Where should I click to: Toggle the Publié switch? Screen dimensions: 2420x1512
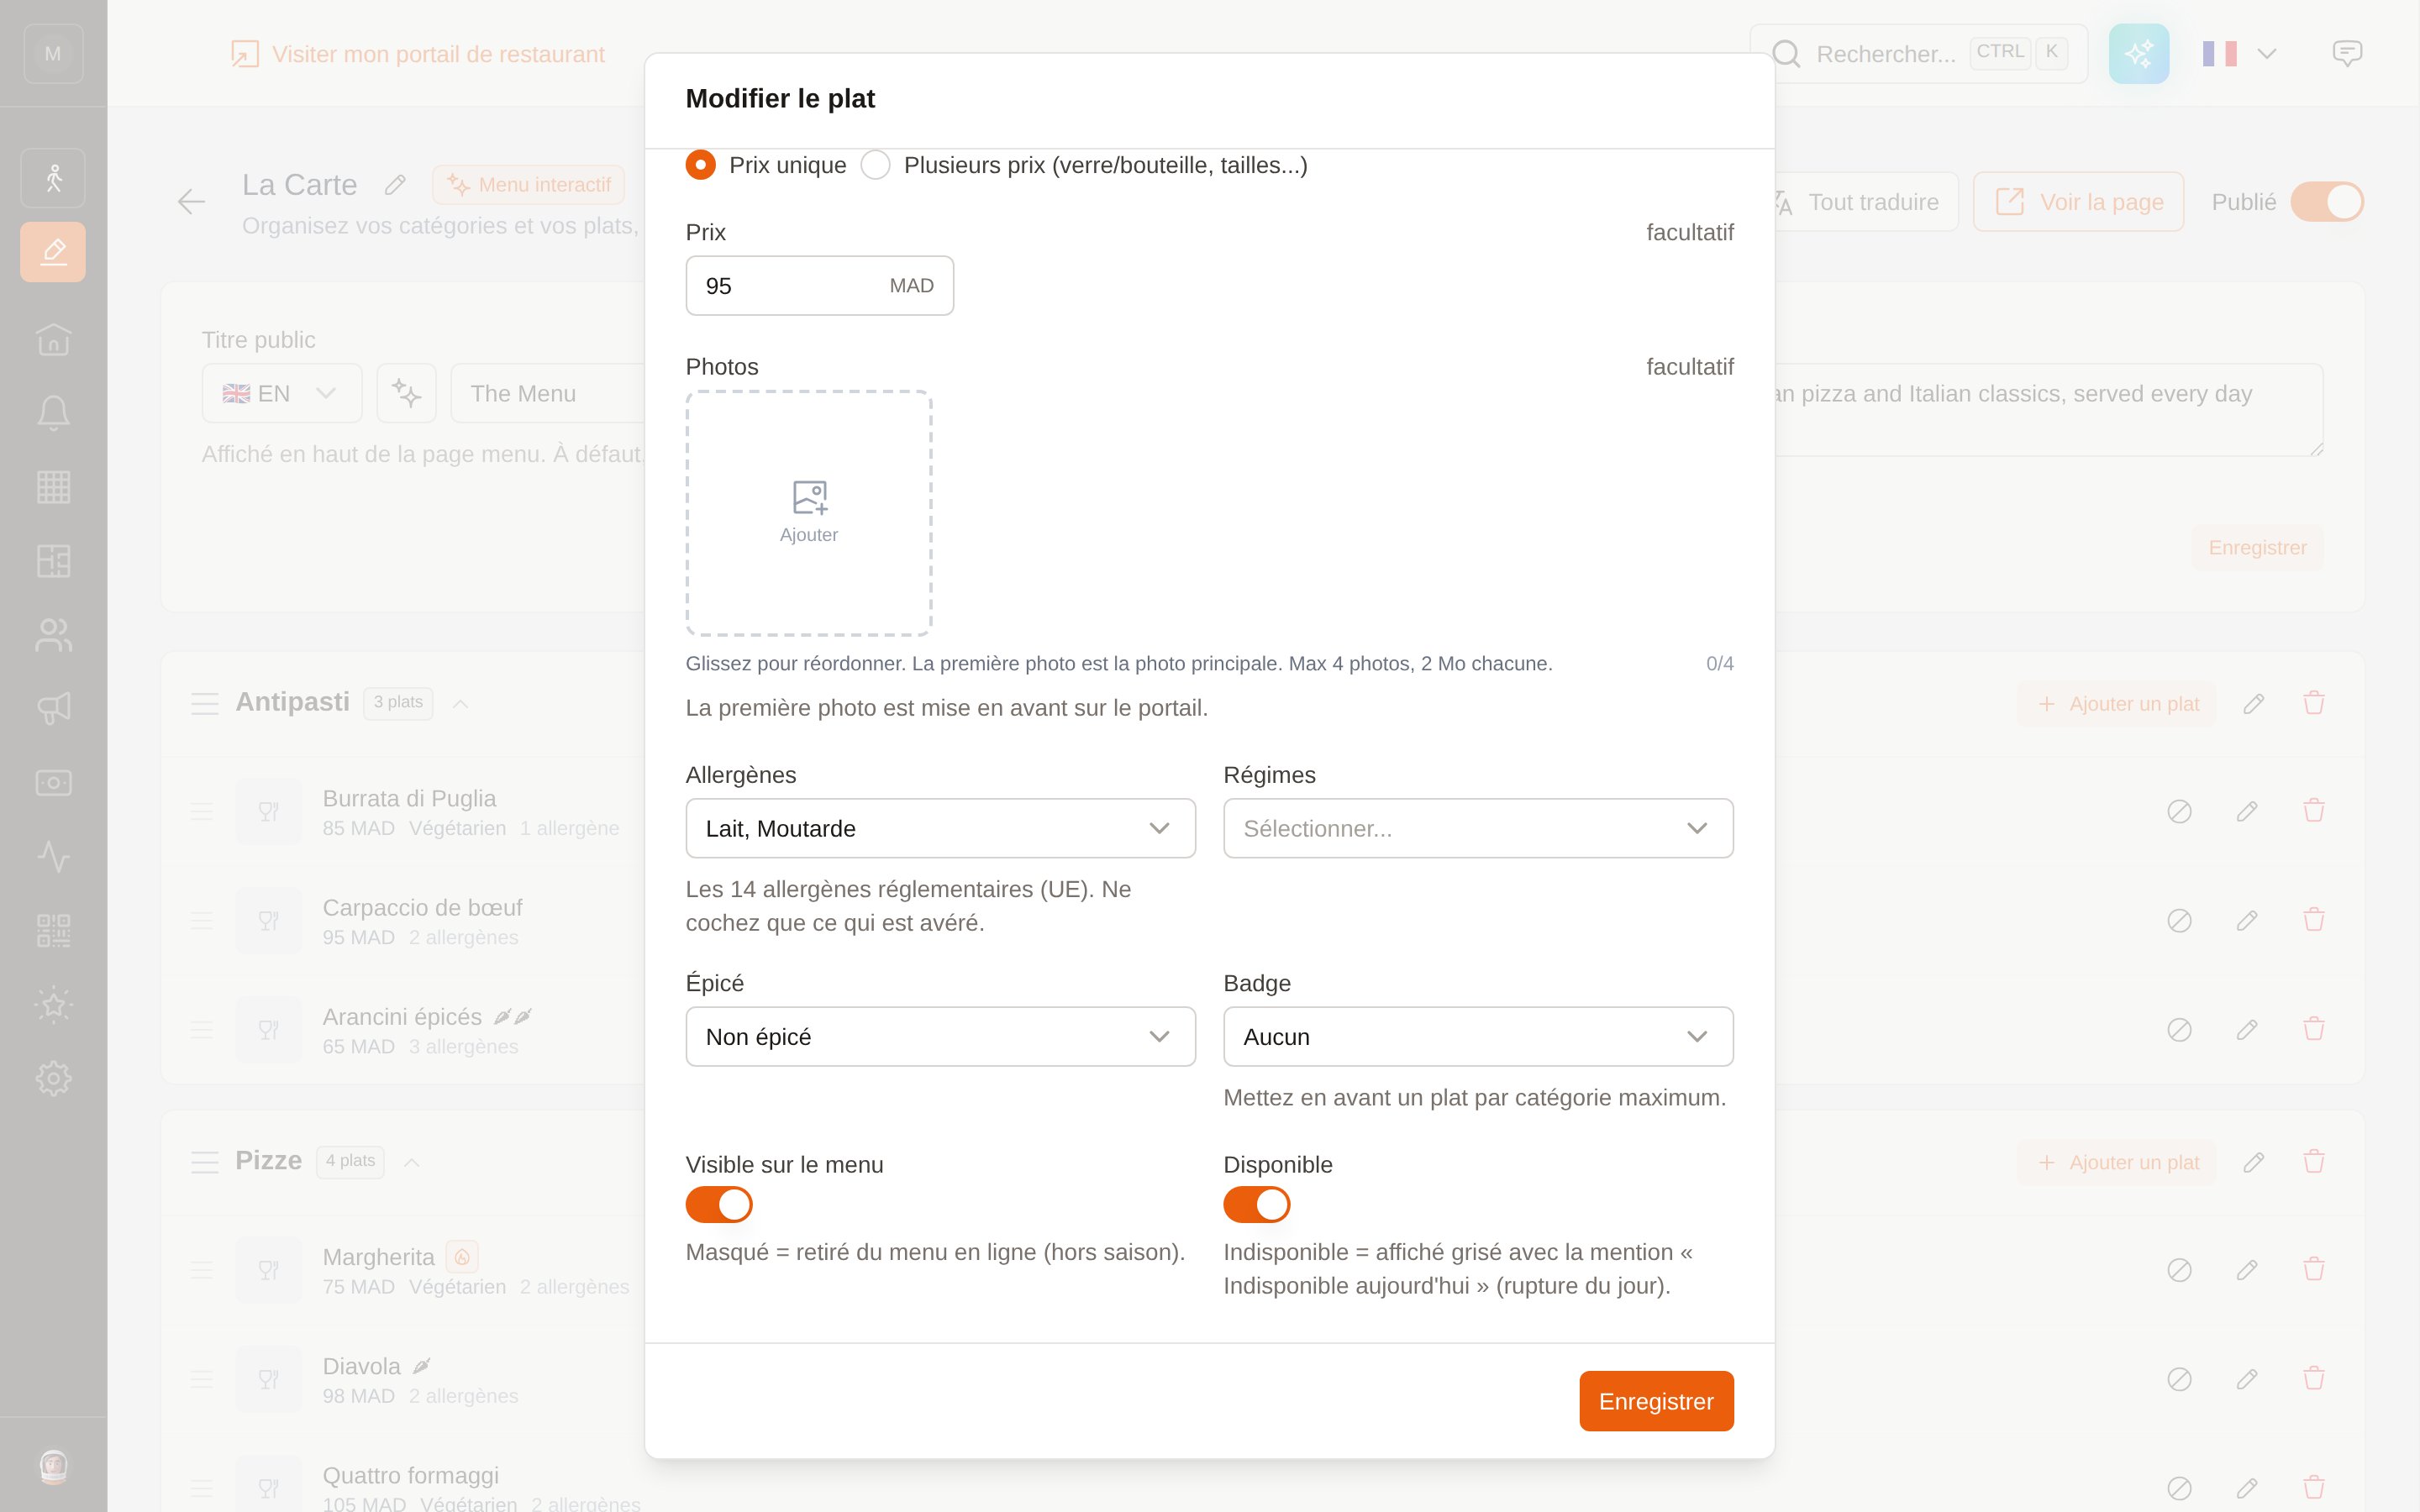[2327, 202]
